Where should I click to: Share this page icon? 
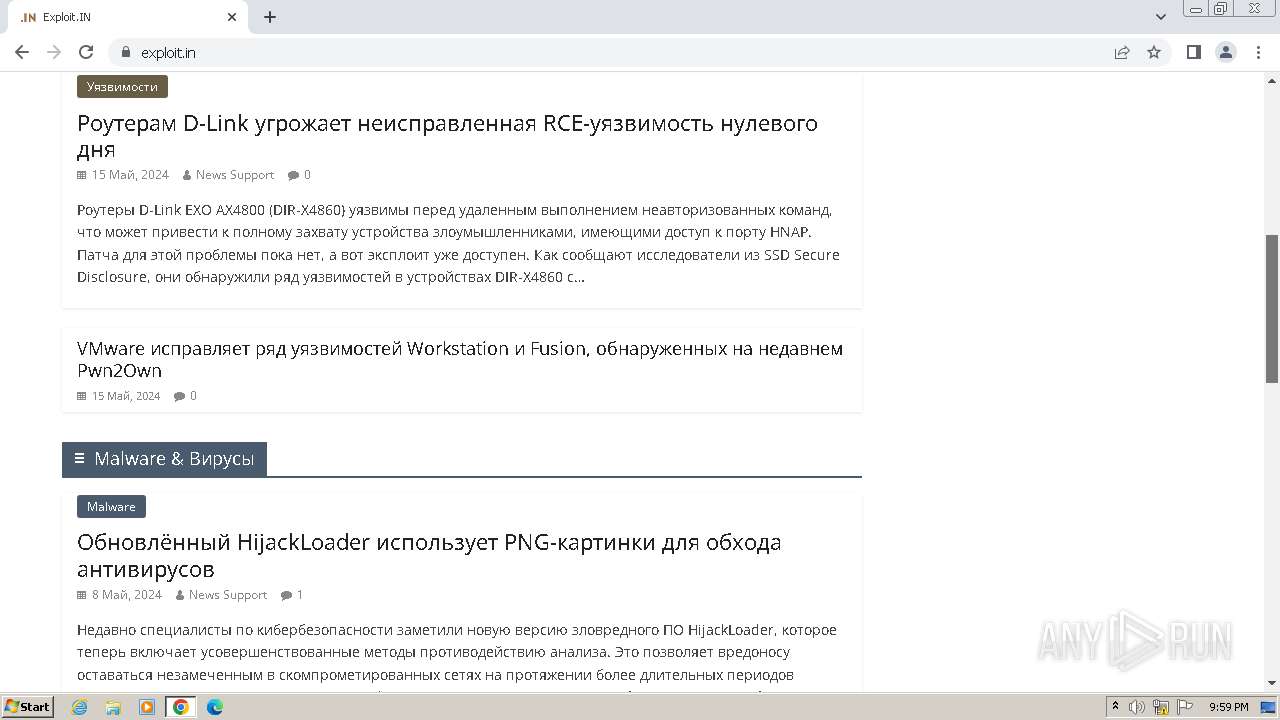1122,52
